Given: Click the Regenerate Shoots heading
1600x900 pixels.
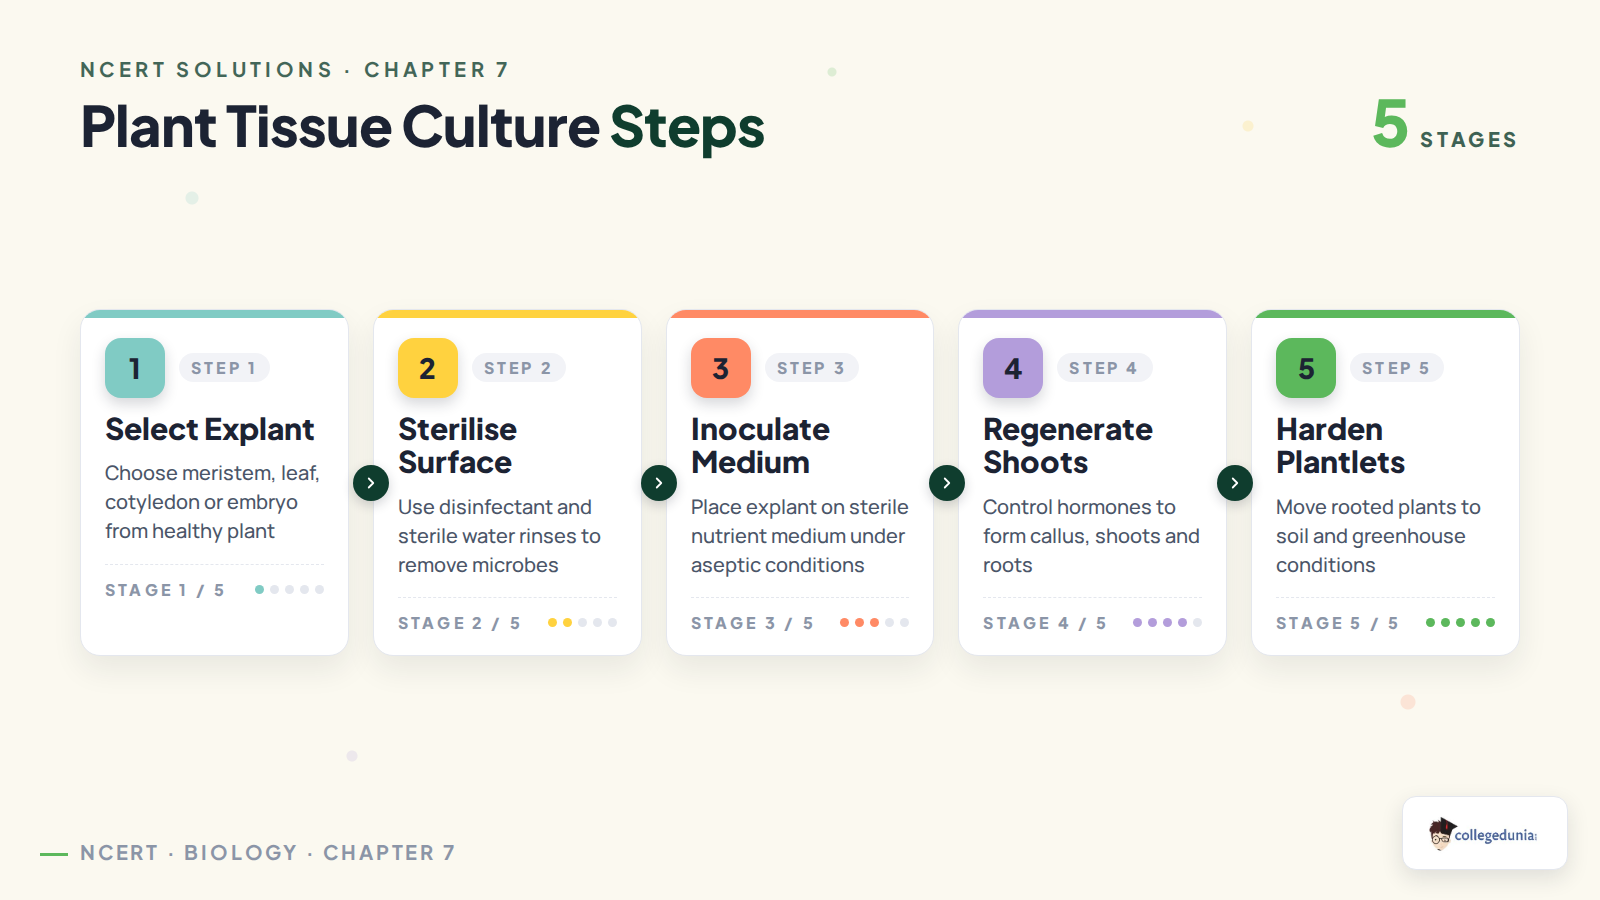Looking at the screenshot, I should point(1068,446).
